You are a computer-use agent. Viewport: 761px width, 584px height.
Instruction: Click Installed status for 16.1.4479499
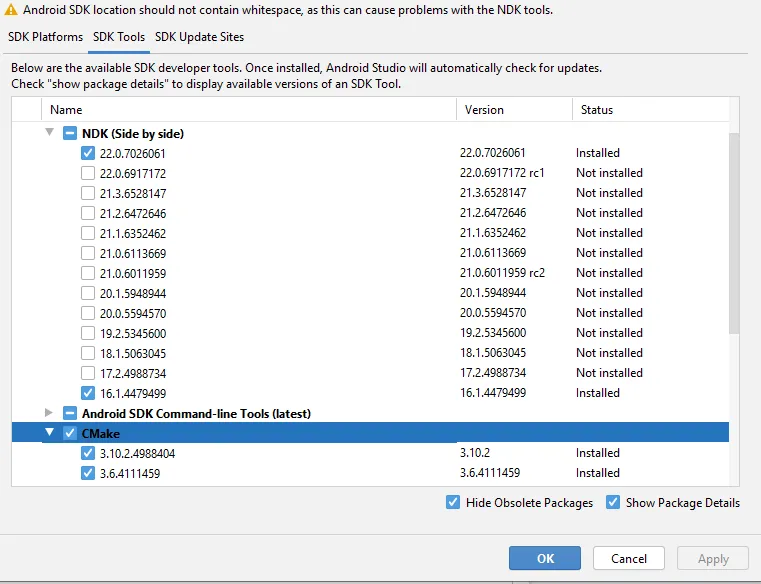[x=597, y=392]
